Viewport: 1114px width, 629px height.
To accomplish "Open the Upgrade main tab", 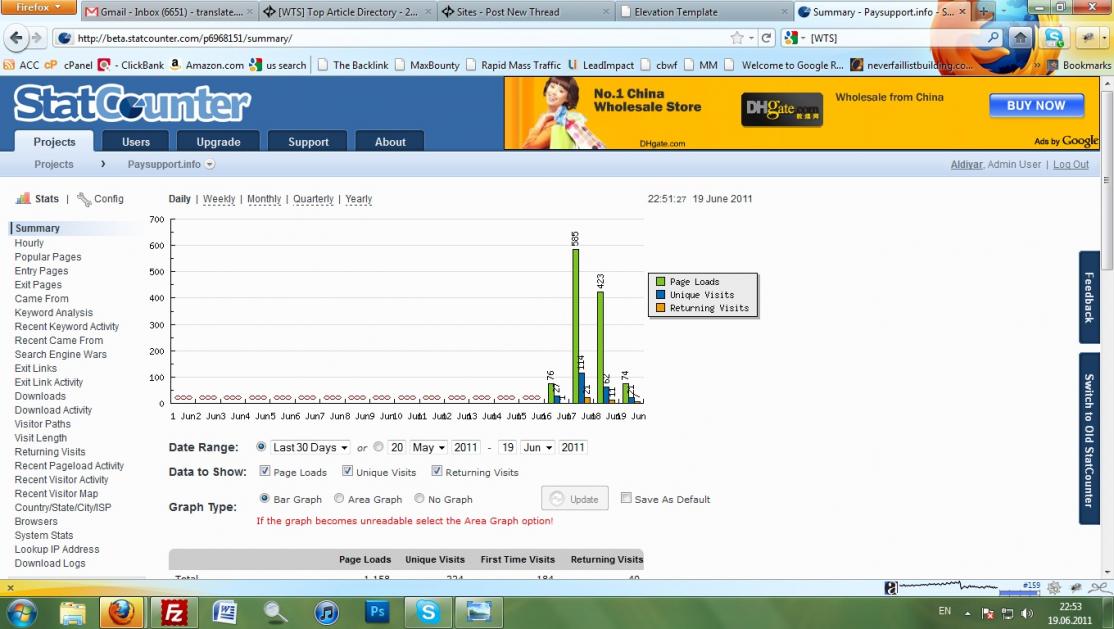I will point(218,141).
